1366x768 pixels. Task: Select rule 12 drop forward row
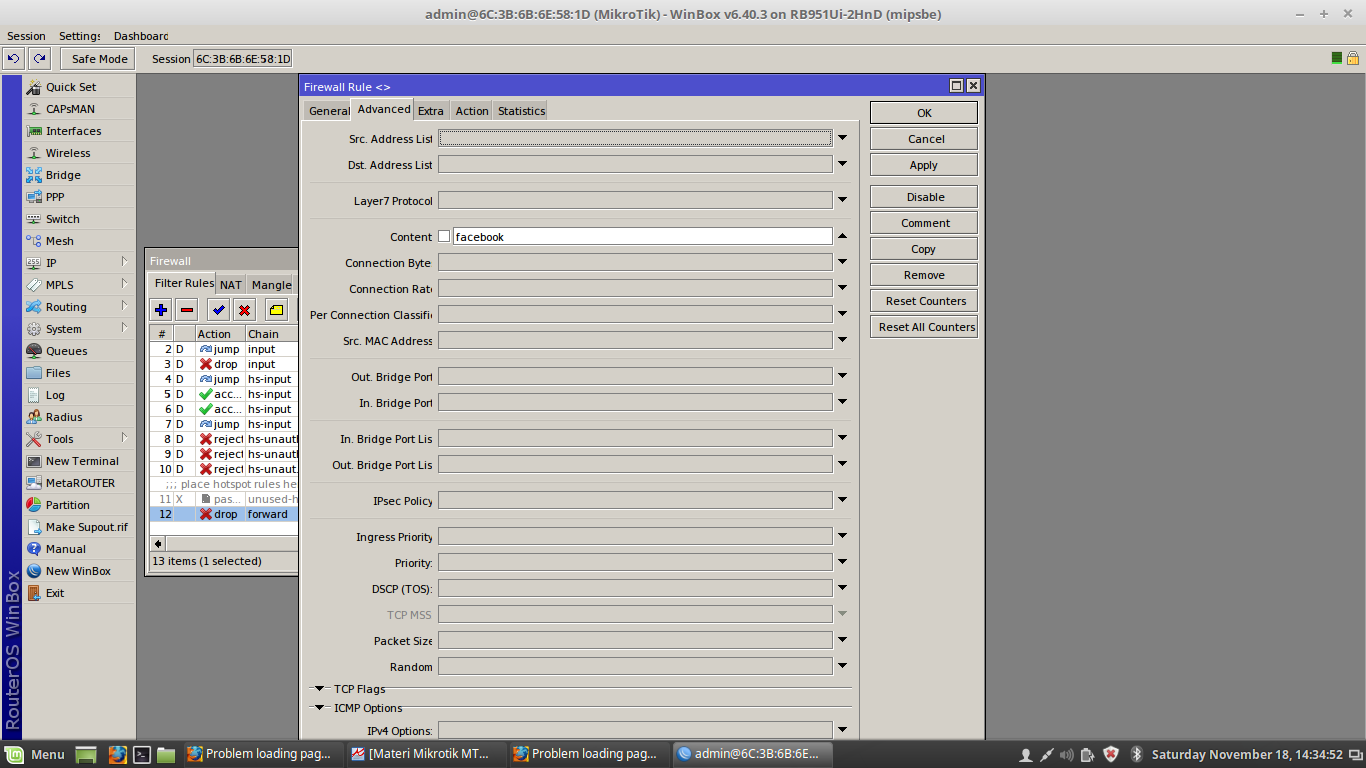pos(224,514)
